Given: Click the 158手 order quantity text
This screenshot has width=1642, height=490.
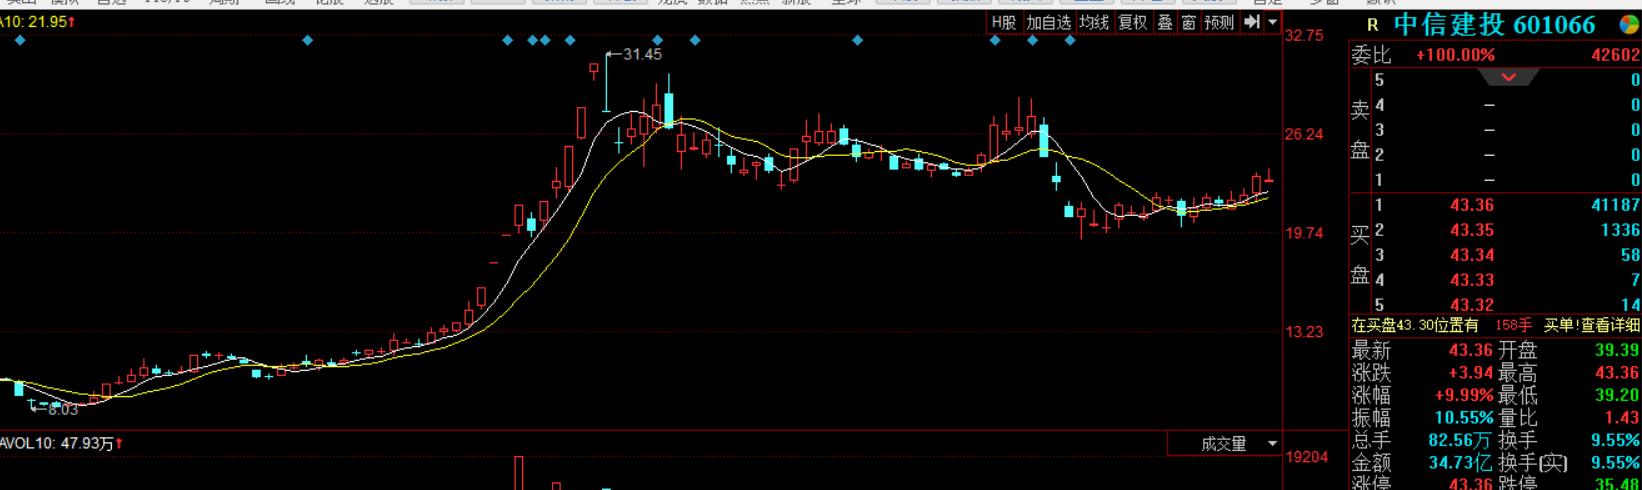Looking at the screenshot, I should point(1513,325).
